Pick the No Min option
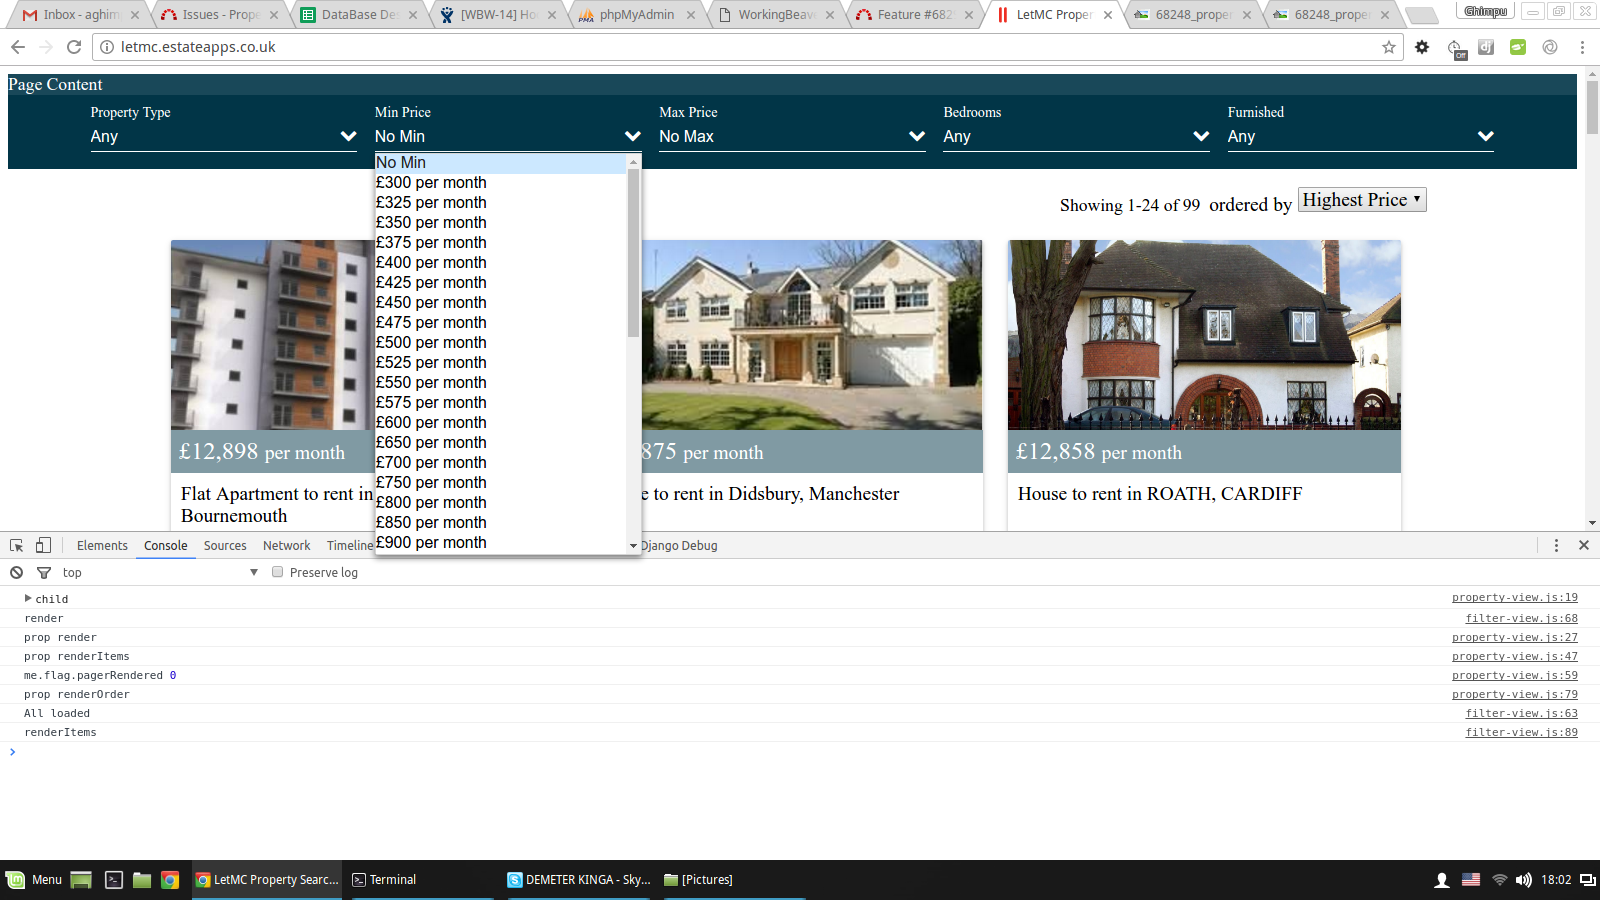This screenshot has height=900, width=1600. tap(501, 162)
